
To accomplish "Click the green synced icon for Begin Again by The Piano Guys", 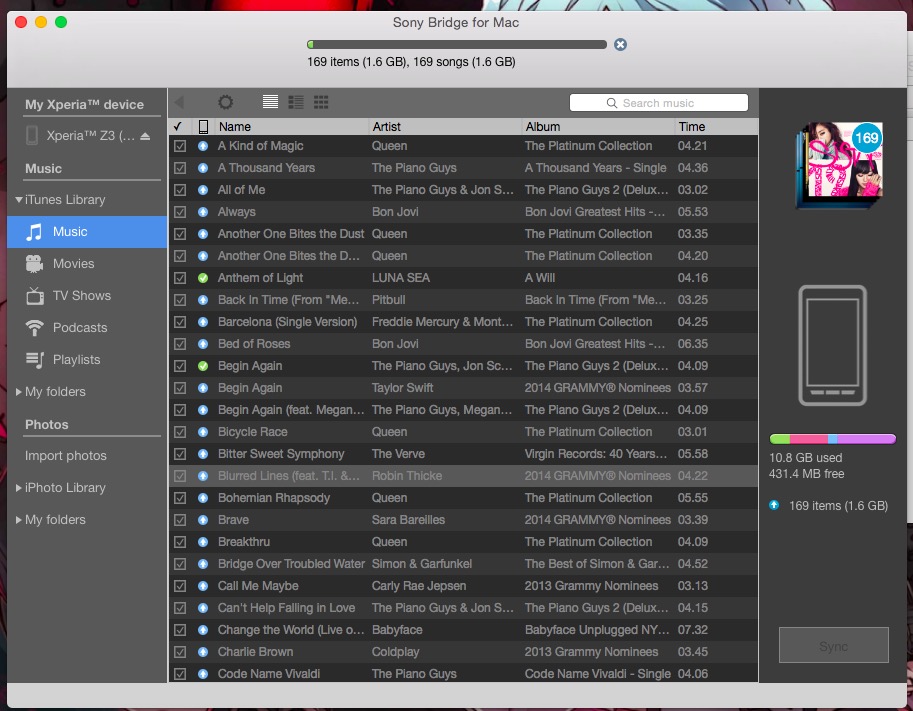I will click(203, 366).
